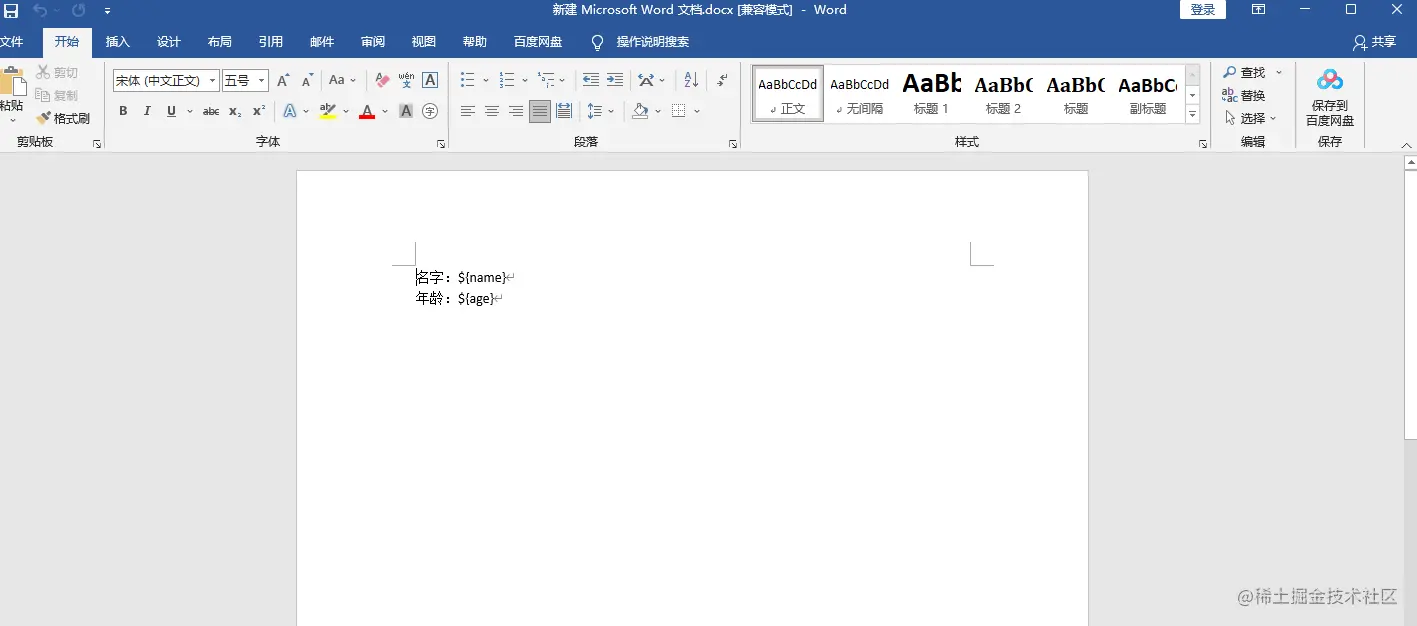
Task: Collapse the ribbon with the caret arrow
Action: pos(1406,145)
